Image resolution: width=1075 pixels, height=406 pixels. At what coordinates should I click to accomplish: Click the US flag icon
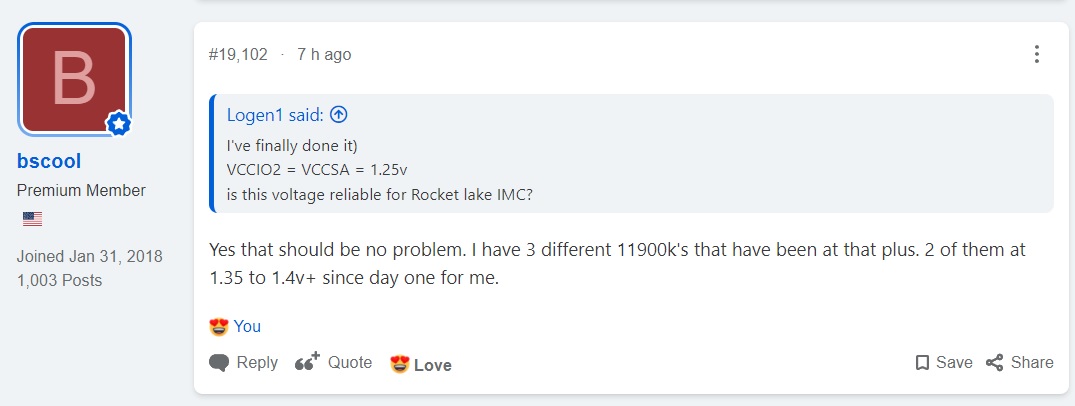click(x=32, y=219)
